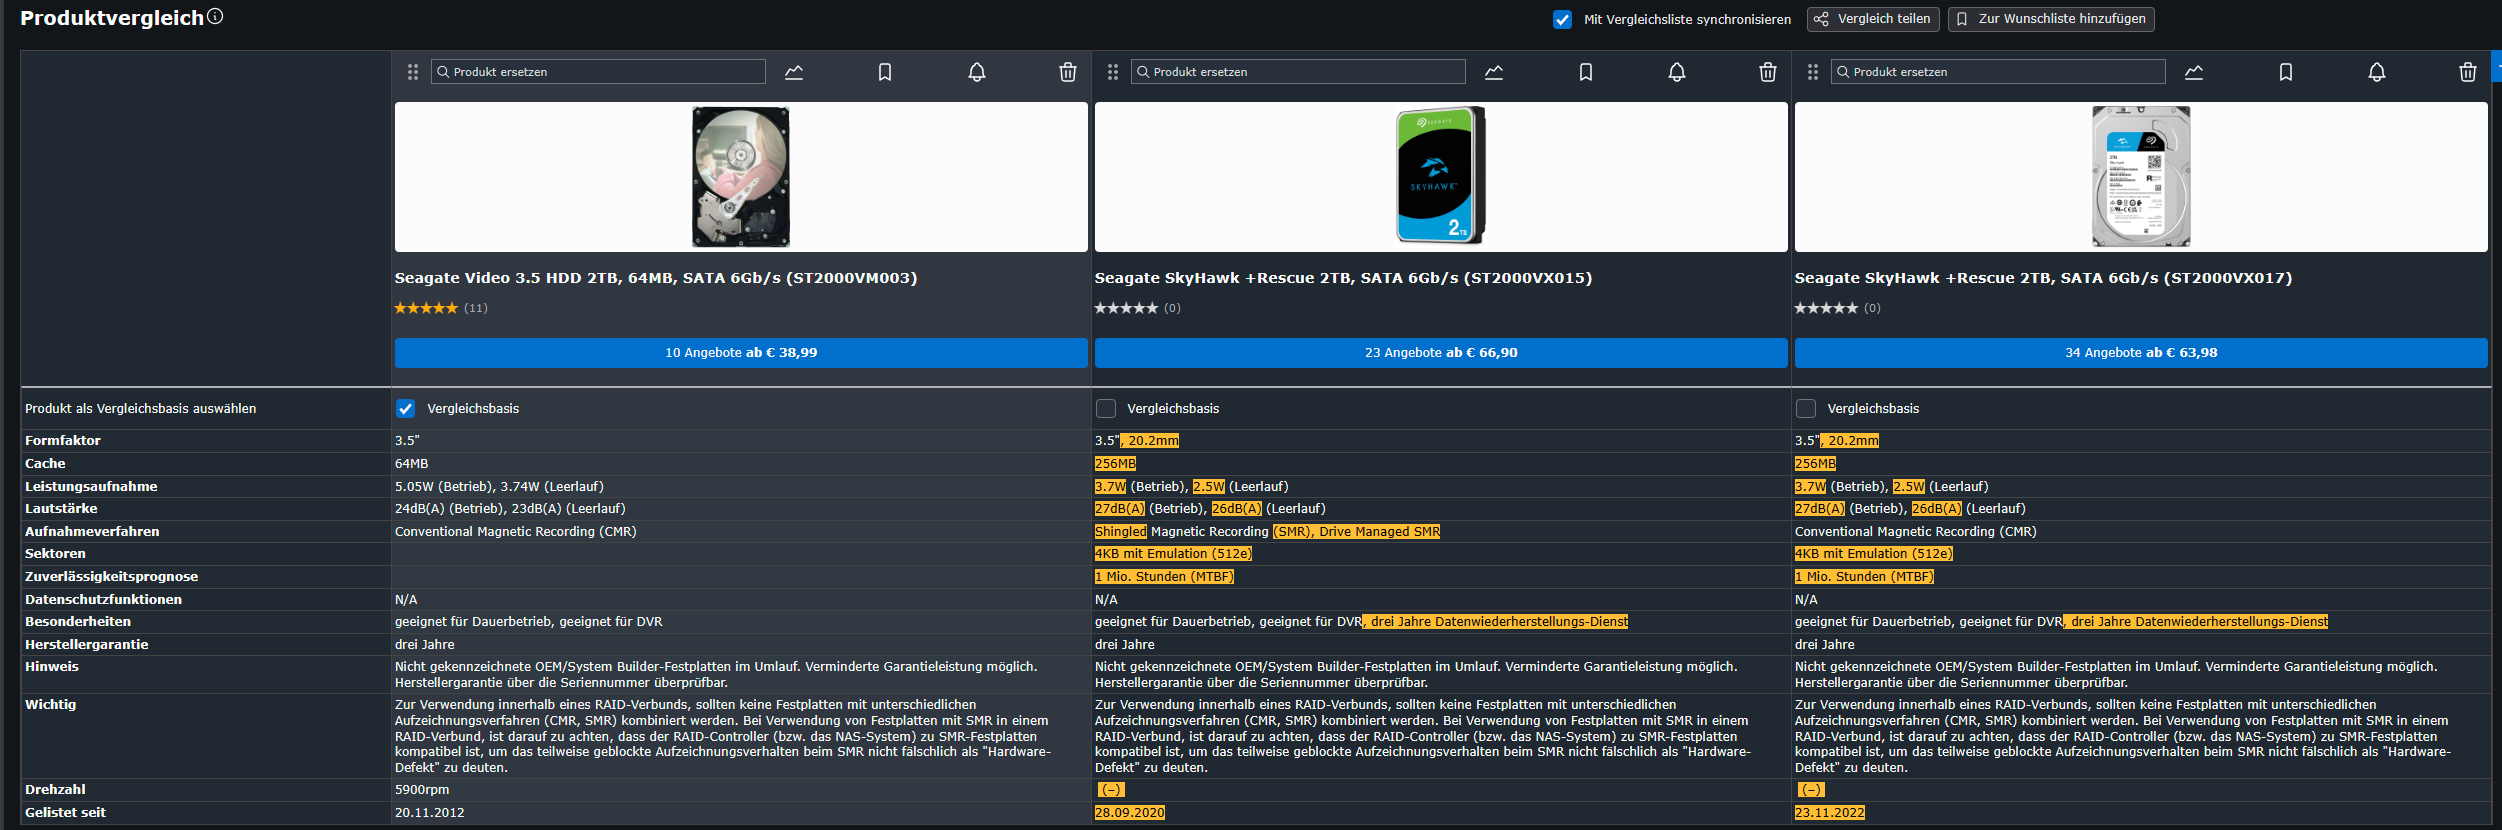Click the ST2000VX017 bare drive image
Image resolution: width=2502 pixels, height=830 pixels.
click(2141, 176)
